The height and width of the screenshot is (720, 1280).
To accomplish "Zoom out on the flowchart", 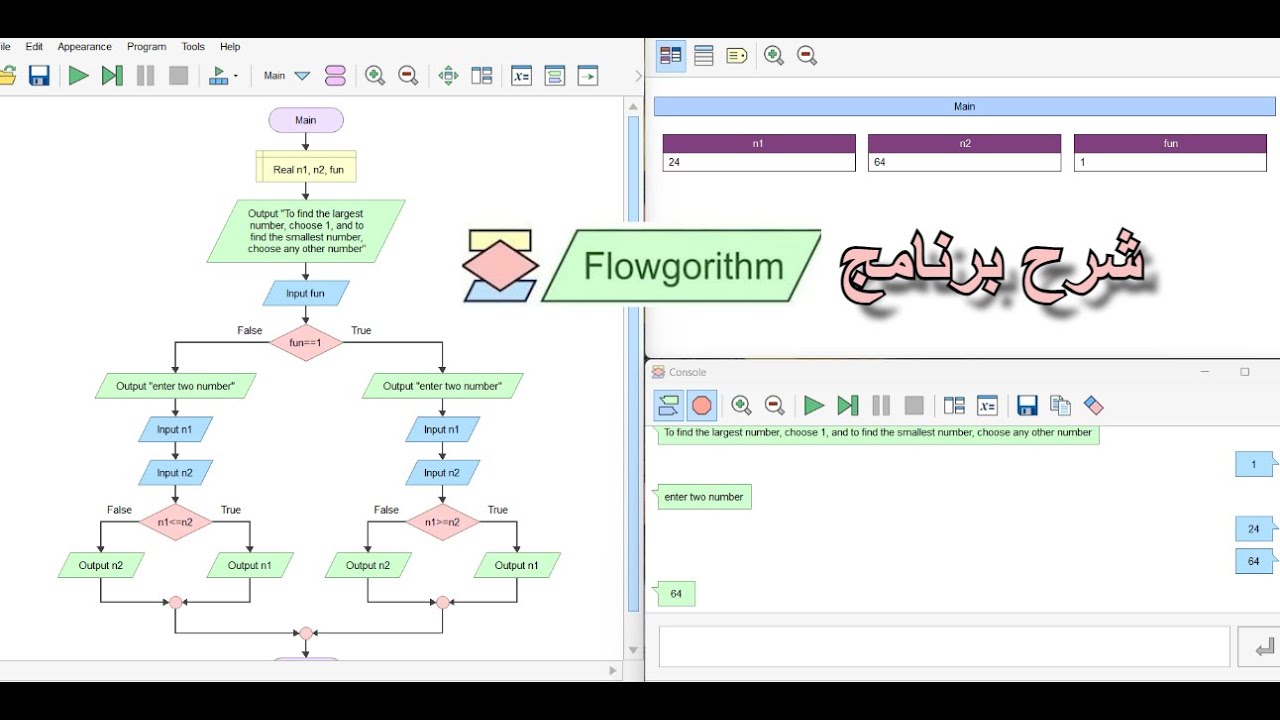I will click(x=408, y=75).
